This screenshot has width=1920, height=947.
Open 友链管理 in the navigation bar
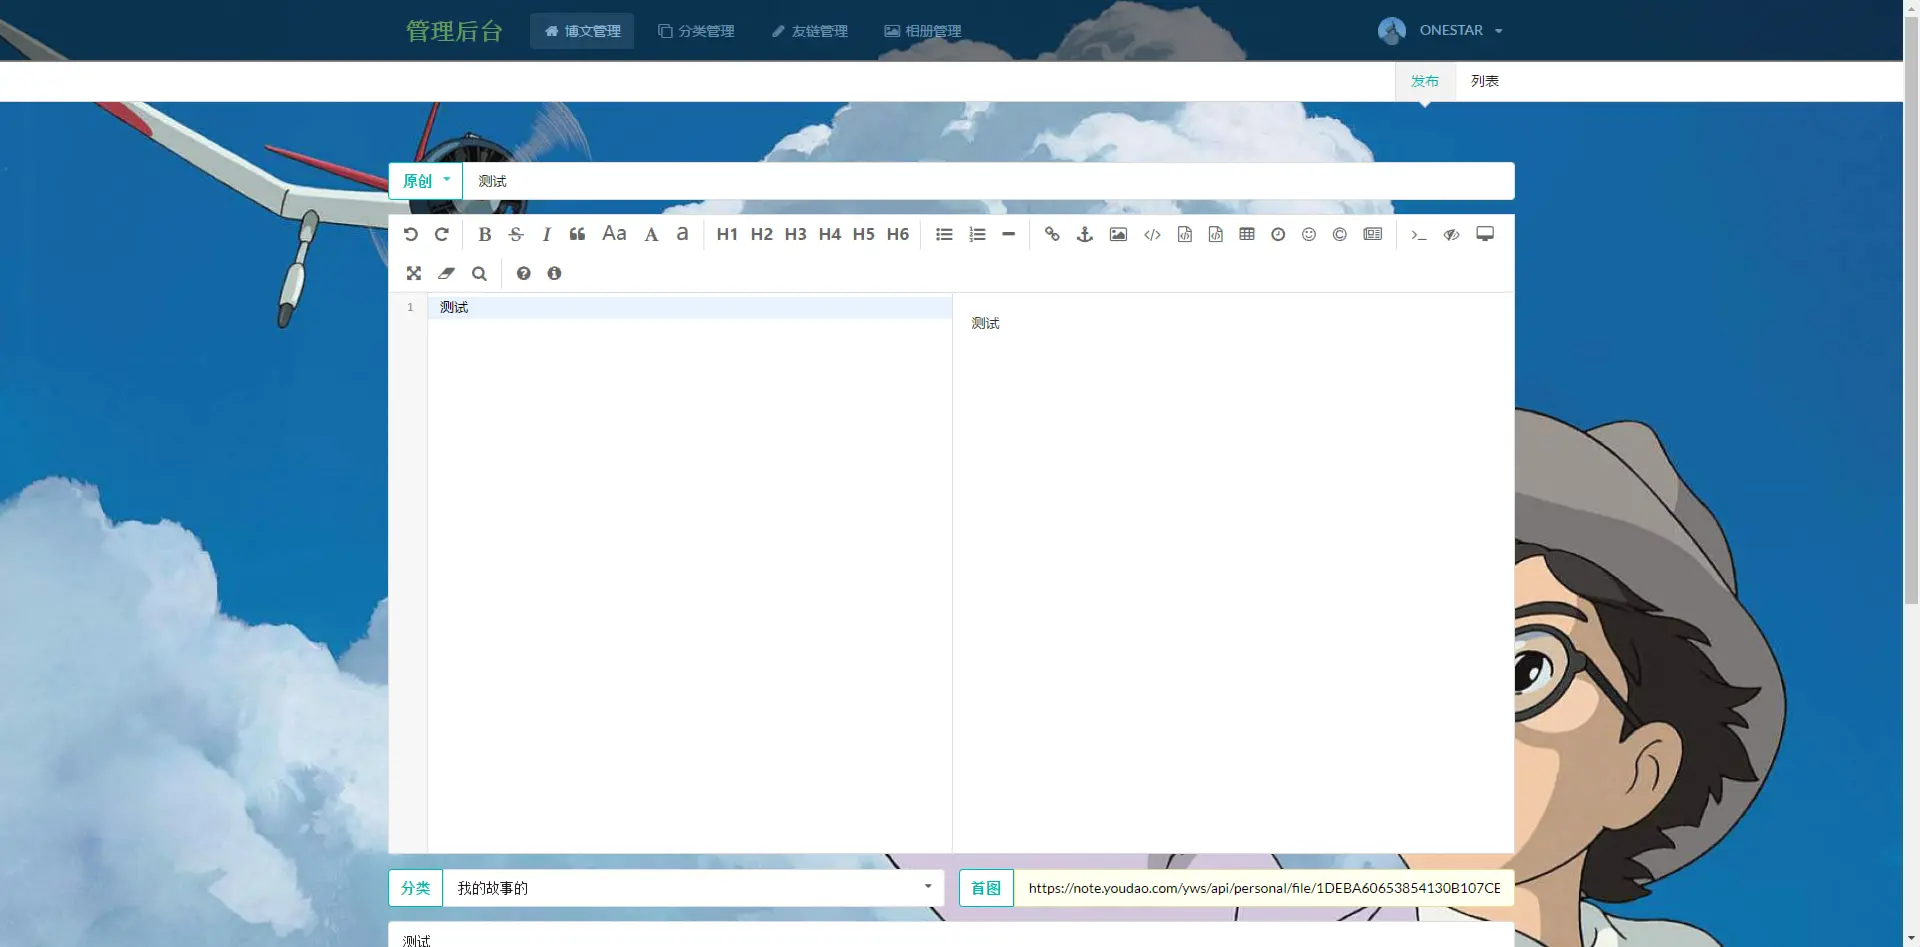point(810,31)
